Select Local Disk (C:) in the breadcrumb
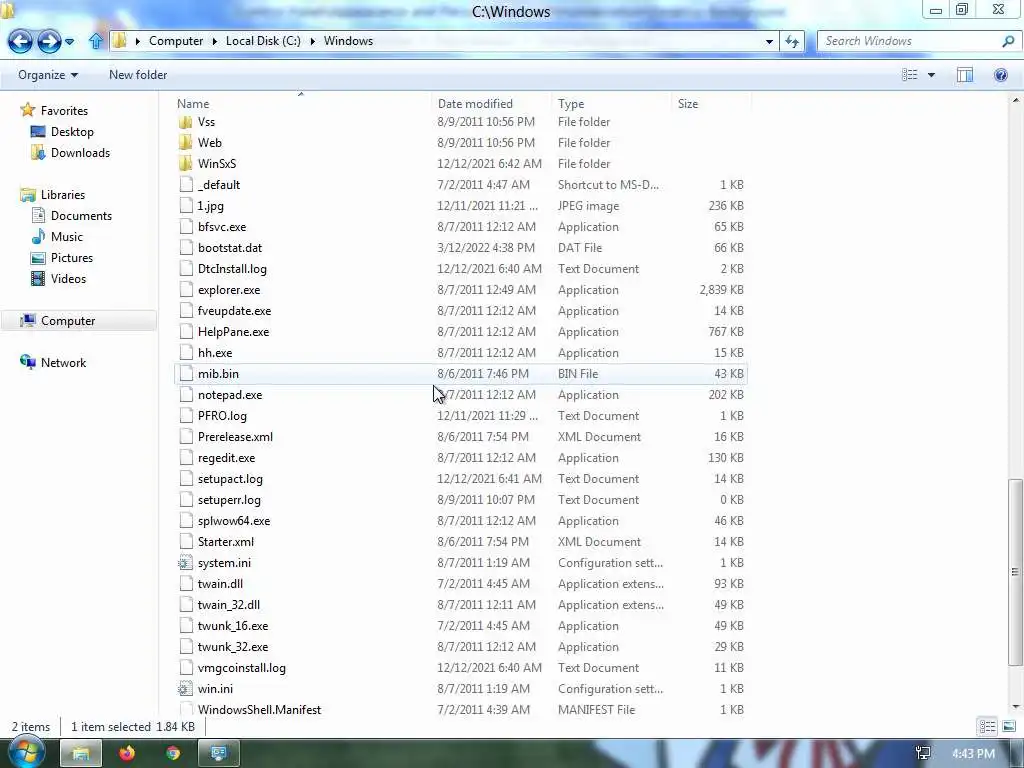Viewport: 1024px width, 768px height. point(263,40)
